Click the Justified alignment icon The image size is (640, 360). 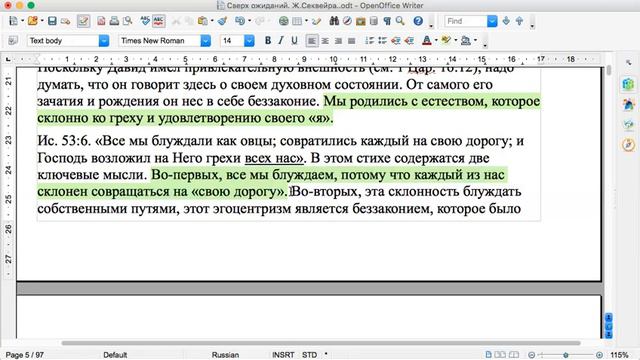[351, 40]
